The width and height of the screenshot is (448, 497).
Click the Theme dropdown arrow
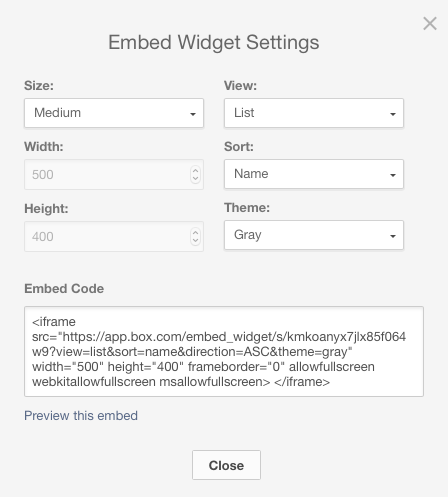point(393,236)
